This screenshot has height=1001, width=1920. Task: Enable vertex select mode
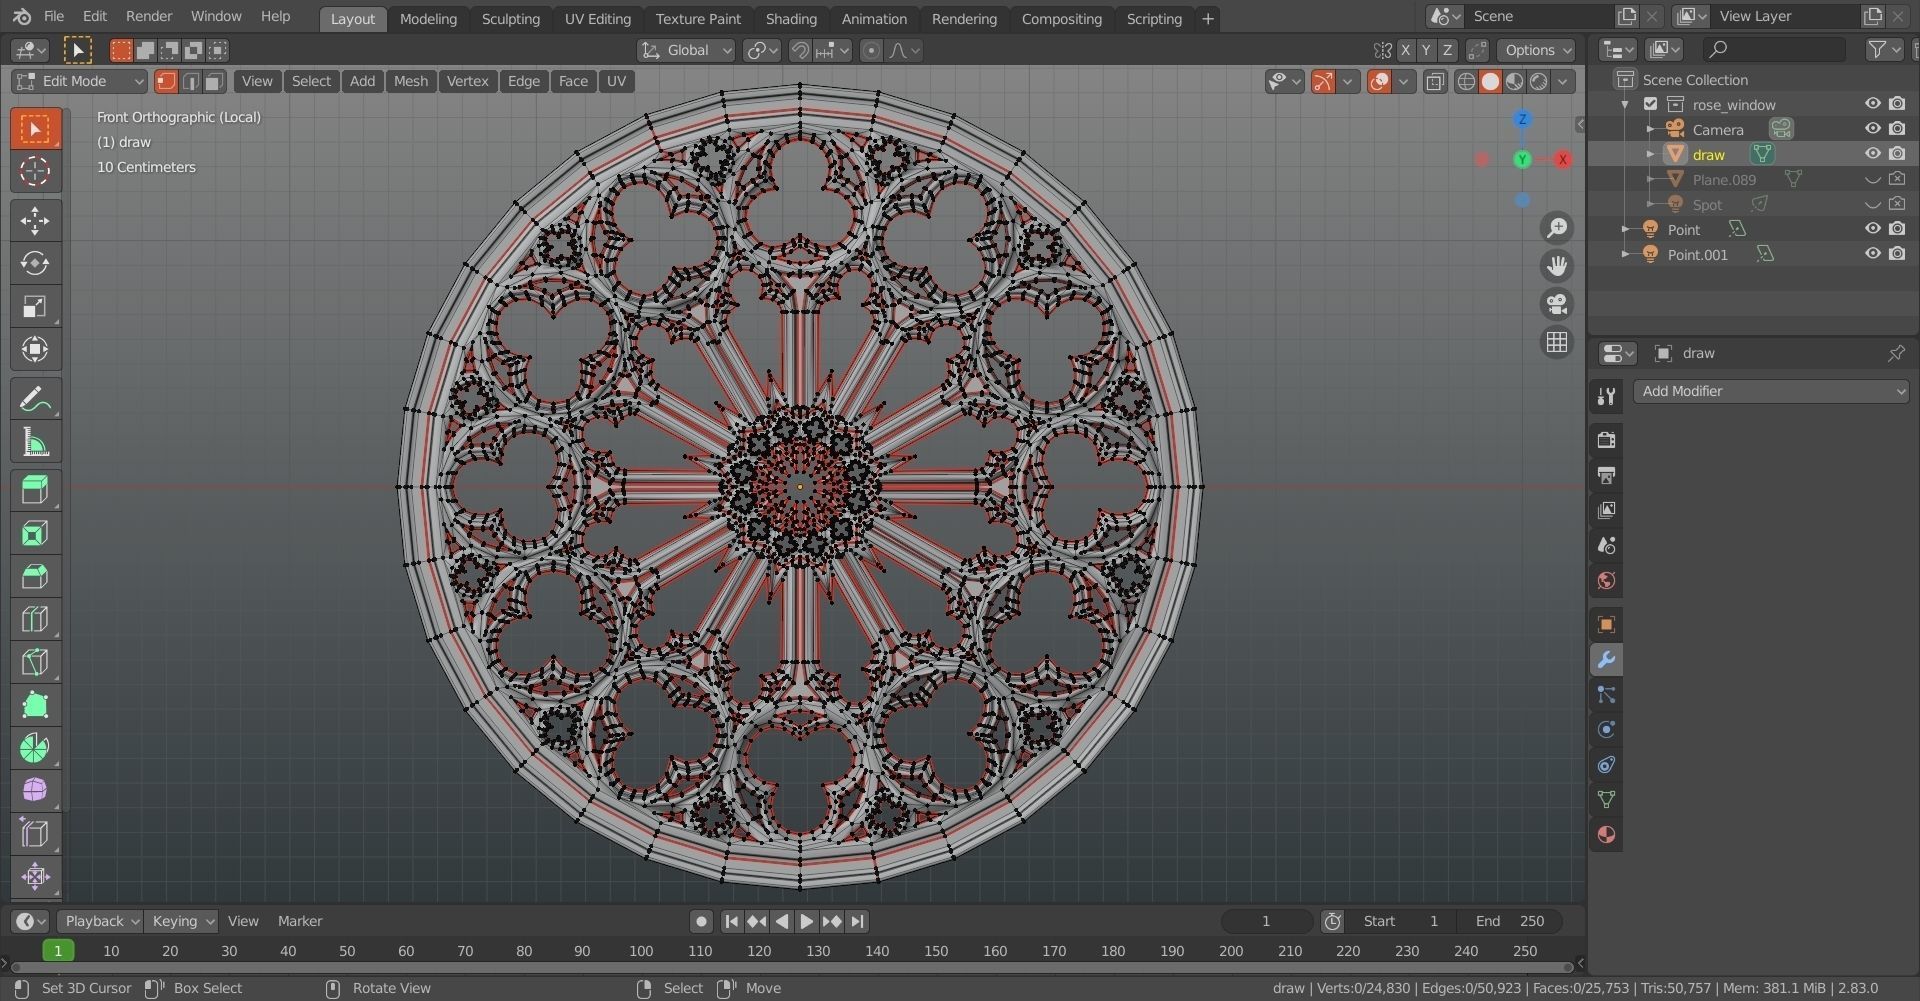point(166,81)
